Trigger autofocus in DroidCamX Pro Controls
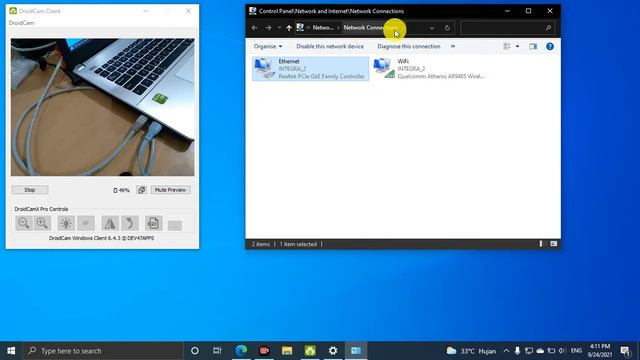Screen dimensions: 640x360 [86, 223]
